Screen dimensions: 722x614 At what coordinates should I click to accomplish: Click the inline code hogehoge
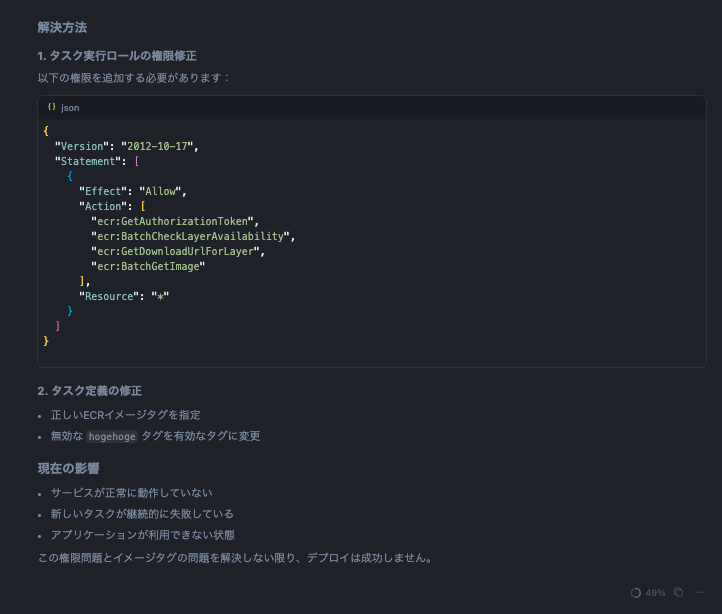click(112, 437)
